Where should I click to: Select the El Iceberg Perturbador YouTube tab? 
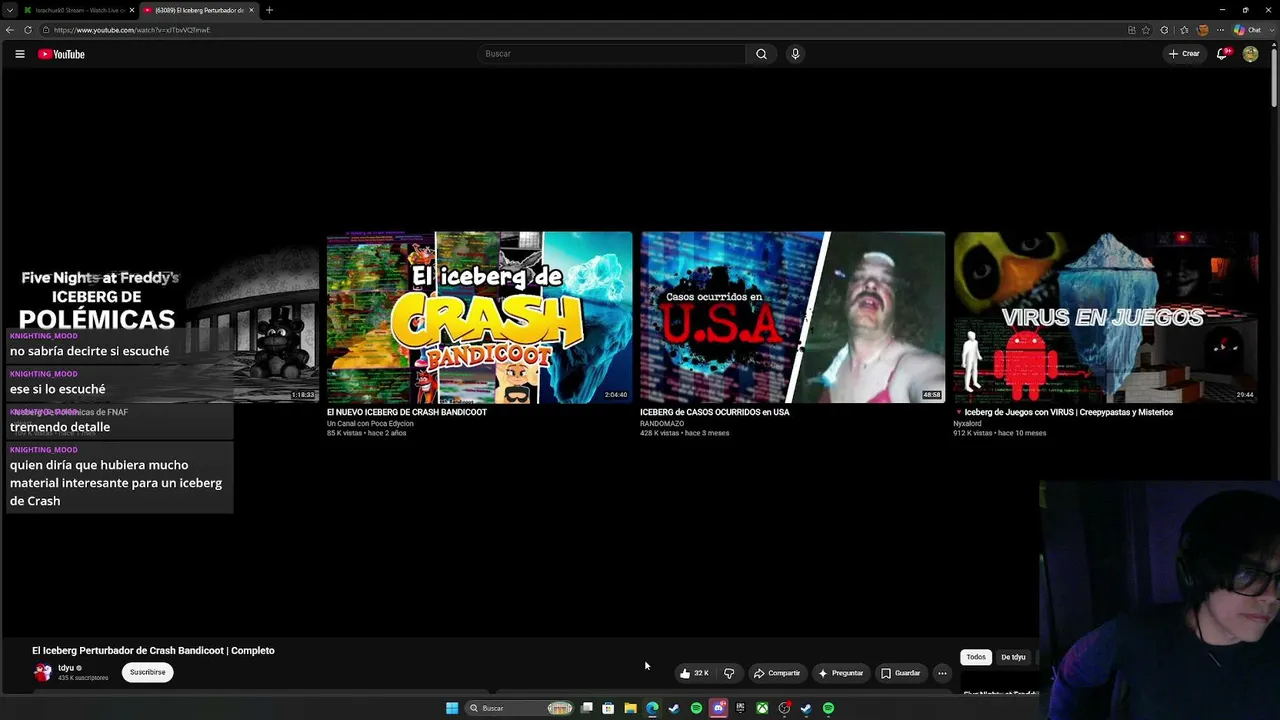pos(198,10)
